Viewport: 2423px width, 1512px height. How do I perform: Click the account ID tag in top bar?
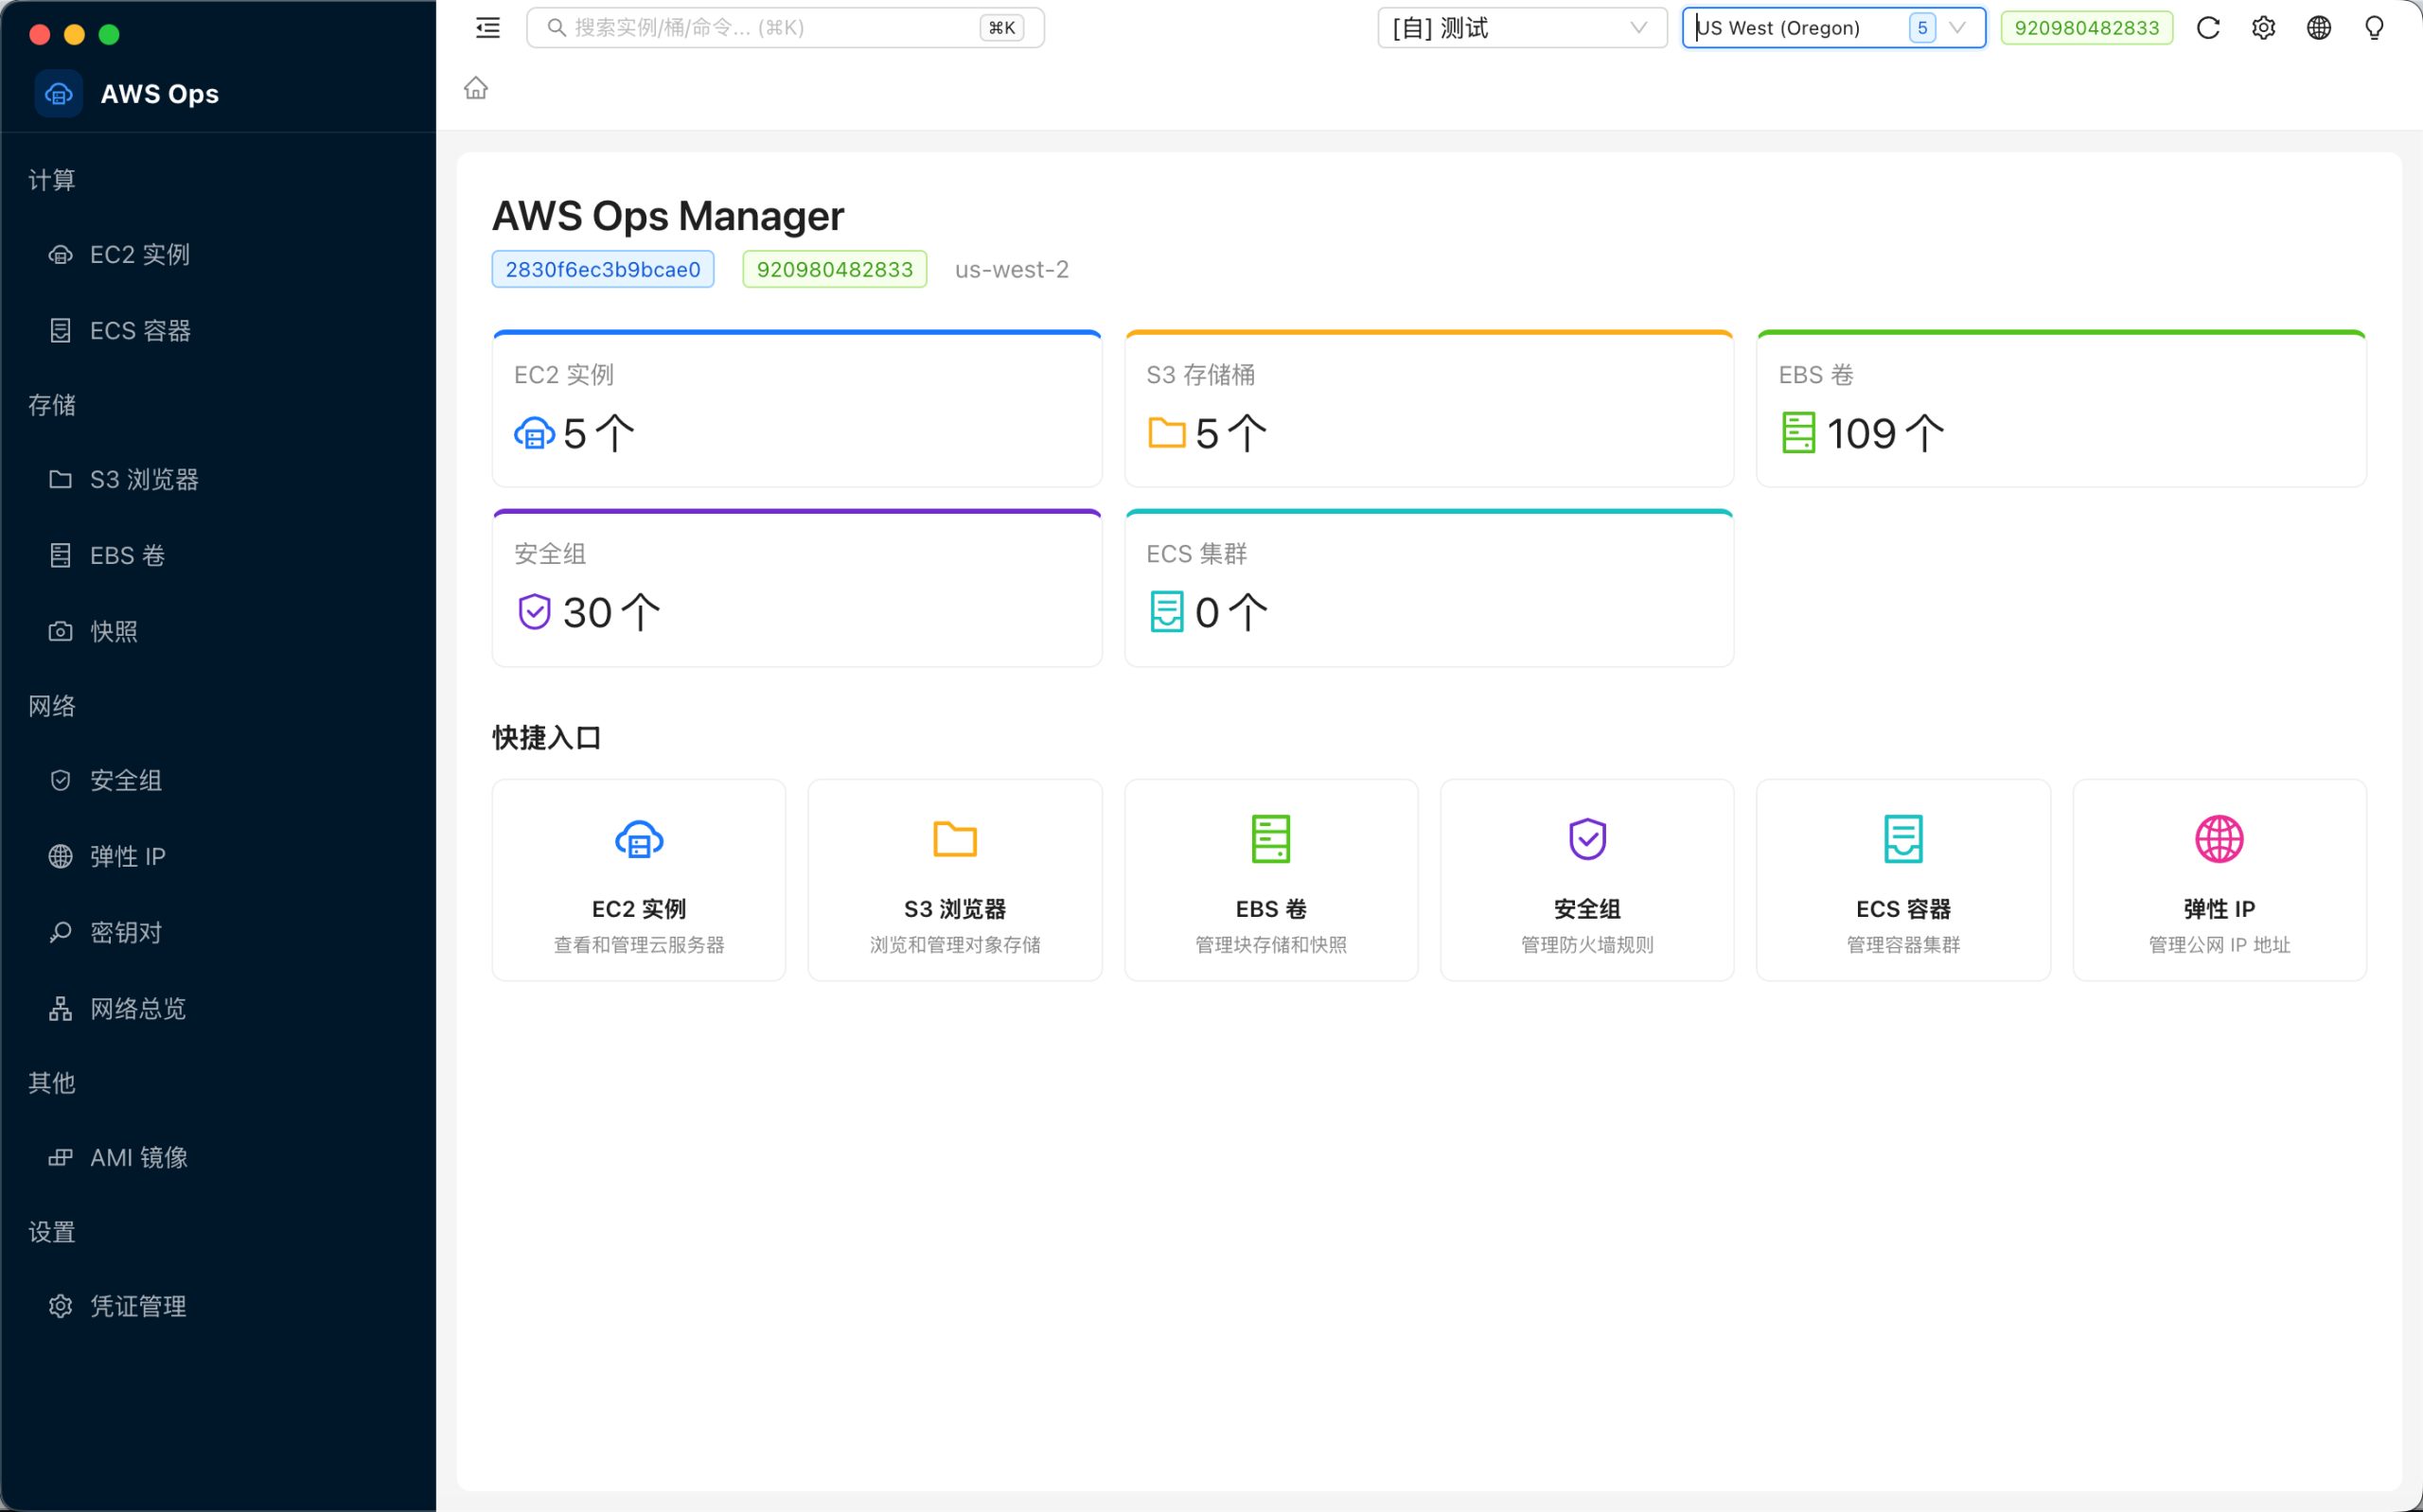(x=2086, y=28)
